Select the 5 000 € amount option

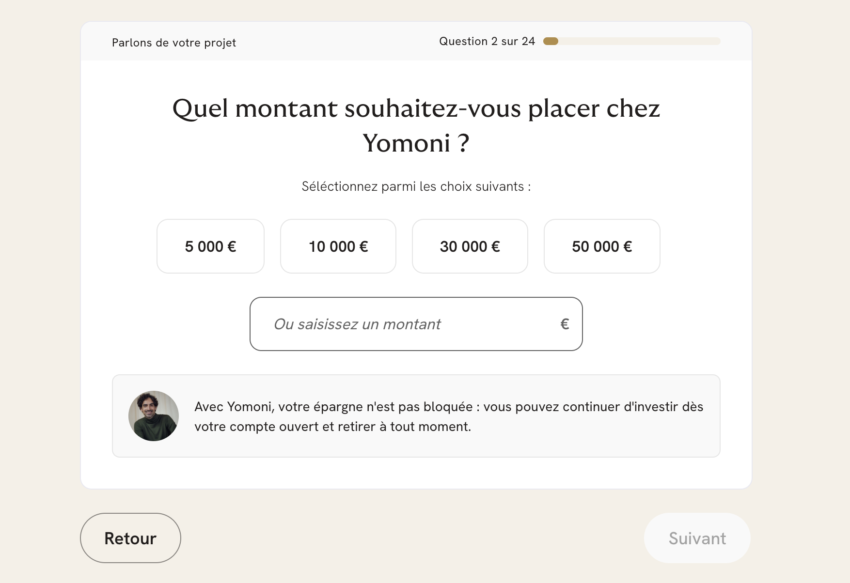[210, 246]
